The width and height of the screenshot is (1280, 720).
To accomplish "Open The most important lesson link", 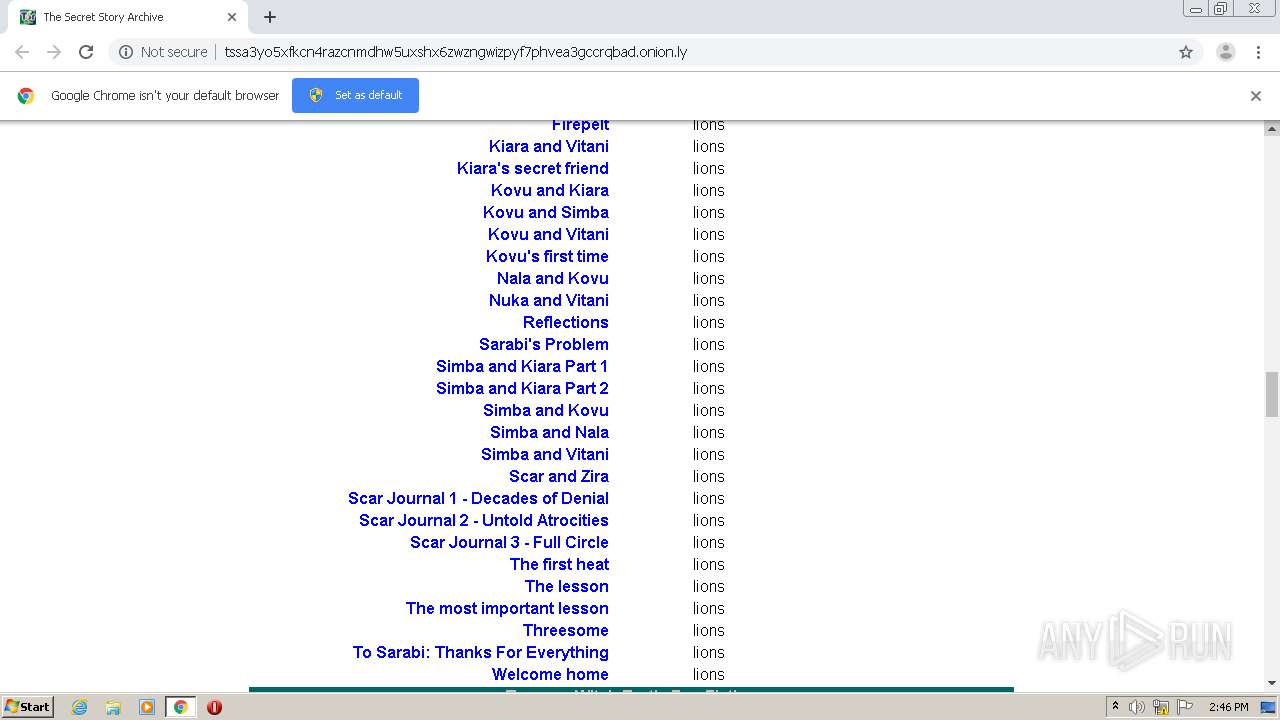I will pos(507,608).
